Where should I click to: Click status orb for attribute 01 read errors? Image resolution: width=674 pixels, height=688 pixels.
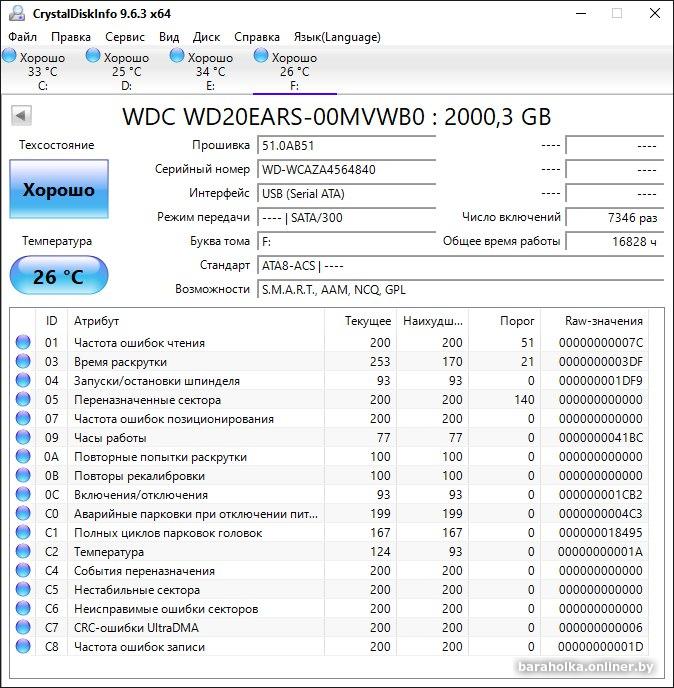click(23, 342)
